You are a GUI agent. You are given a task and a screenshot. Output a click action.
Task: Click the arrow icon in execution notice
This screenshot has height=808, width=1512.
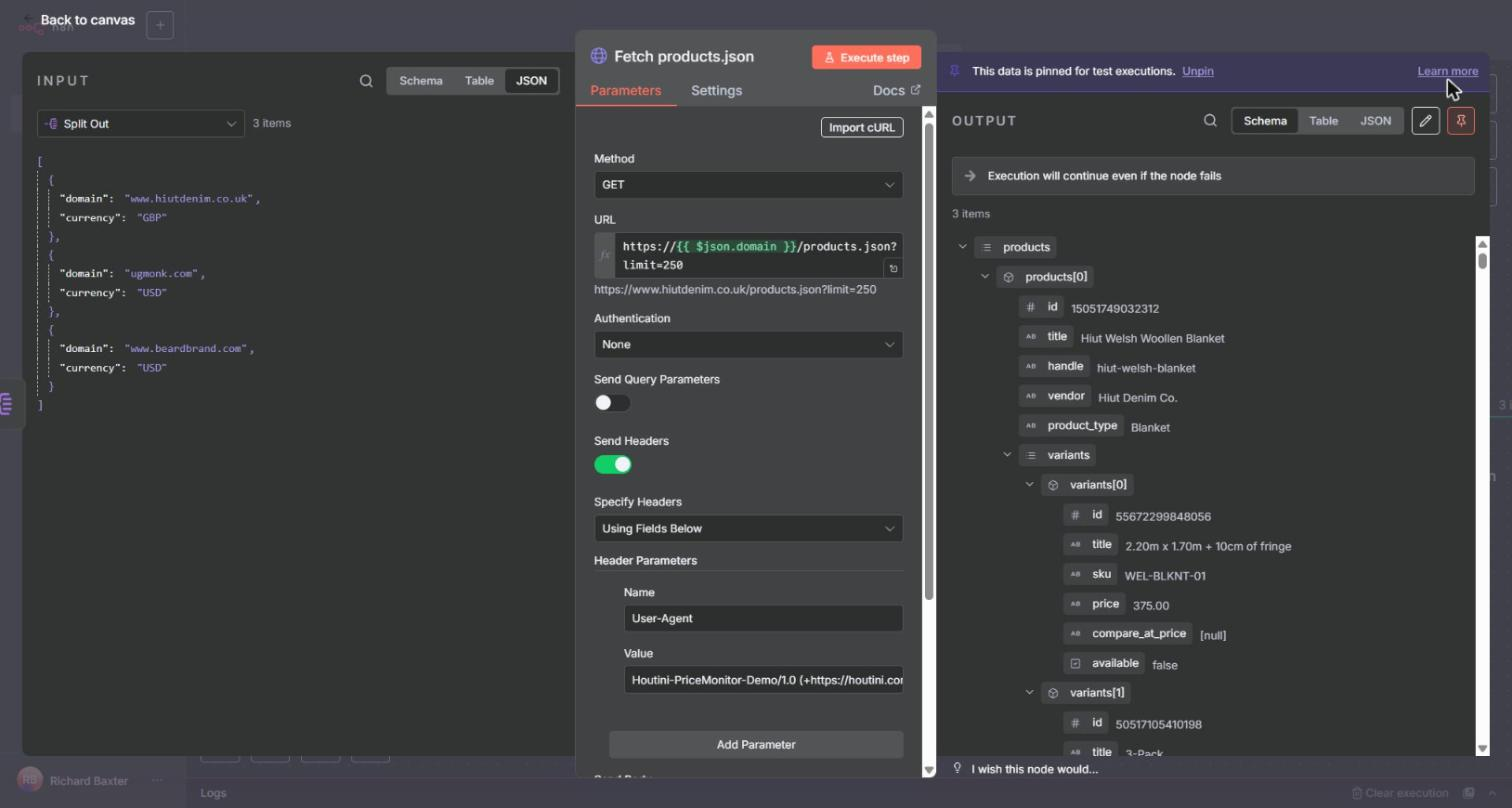(969, 176)
